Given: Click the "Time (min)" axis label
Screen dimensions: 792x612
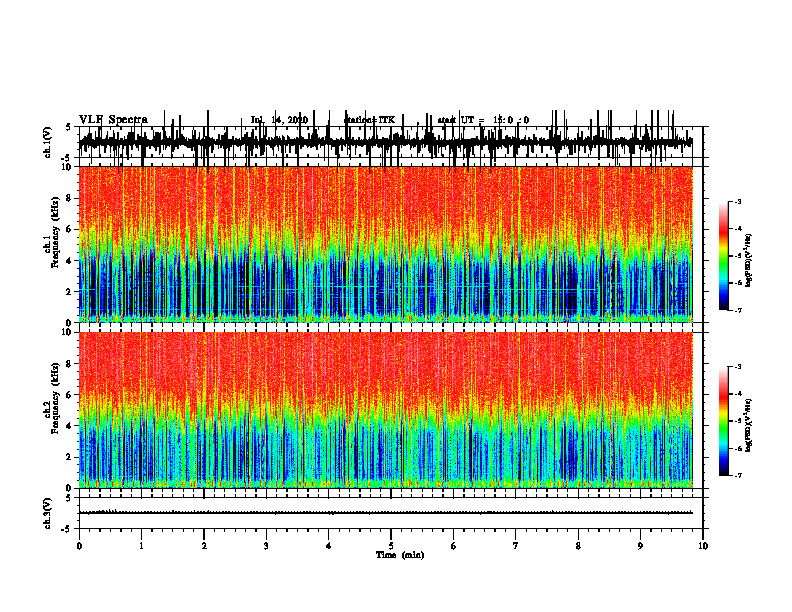Looking at the screenshot, I should tap(400, 555).
